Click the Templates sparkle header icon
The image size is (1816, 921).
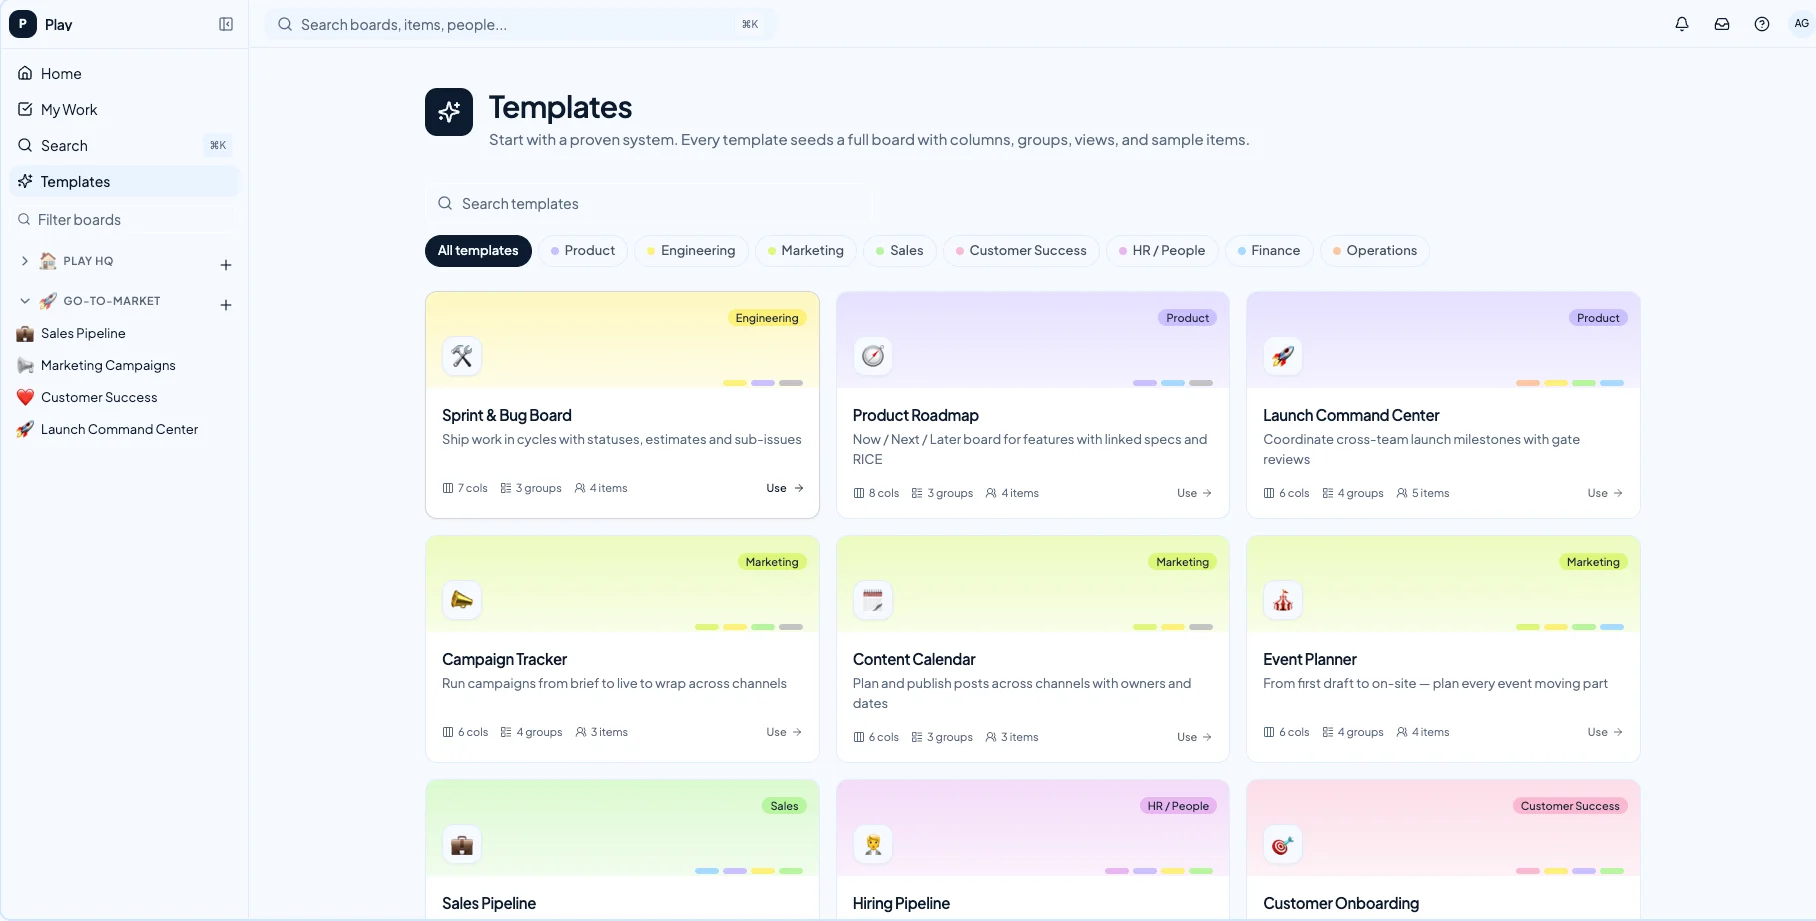point(449,112)
